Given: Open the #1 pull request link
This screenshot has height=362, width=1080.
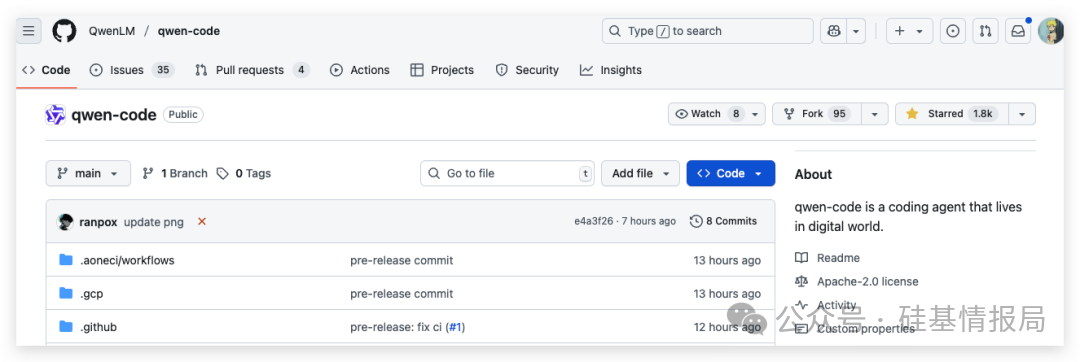Looking at the screenshot, I should (456, 327).
